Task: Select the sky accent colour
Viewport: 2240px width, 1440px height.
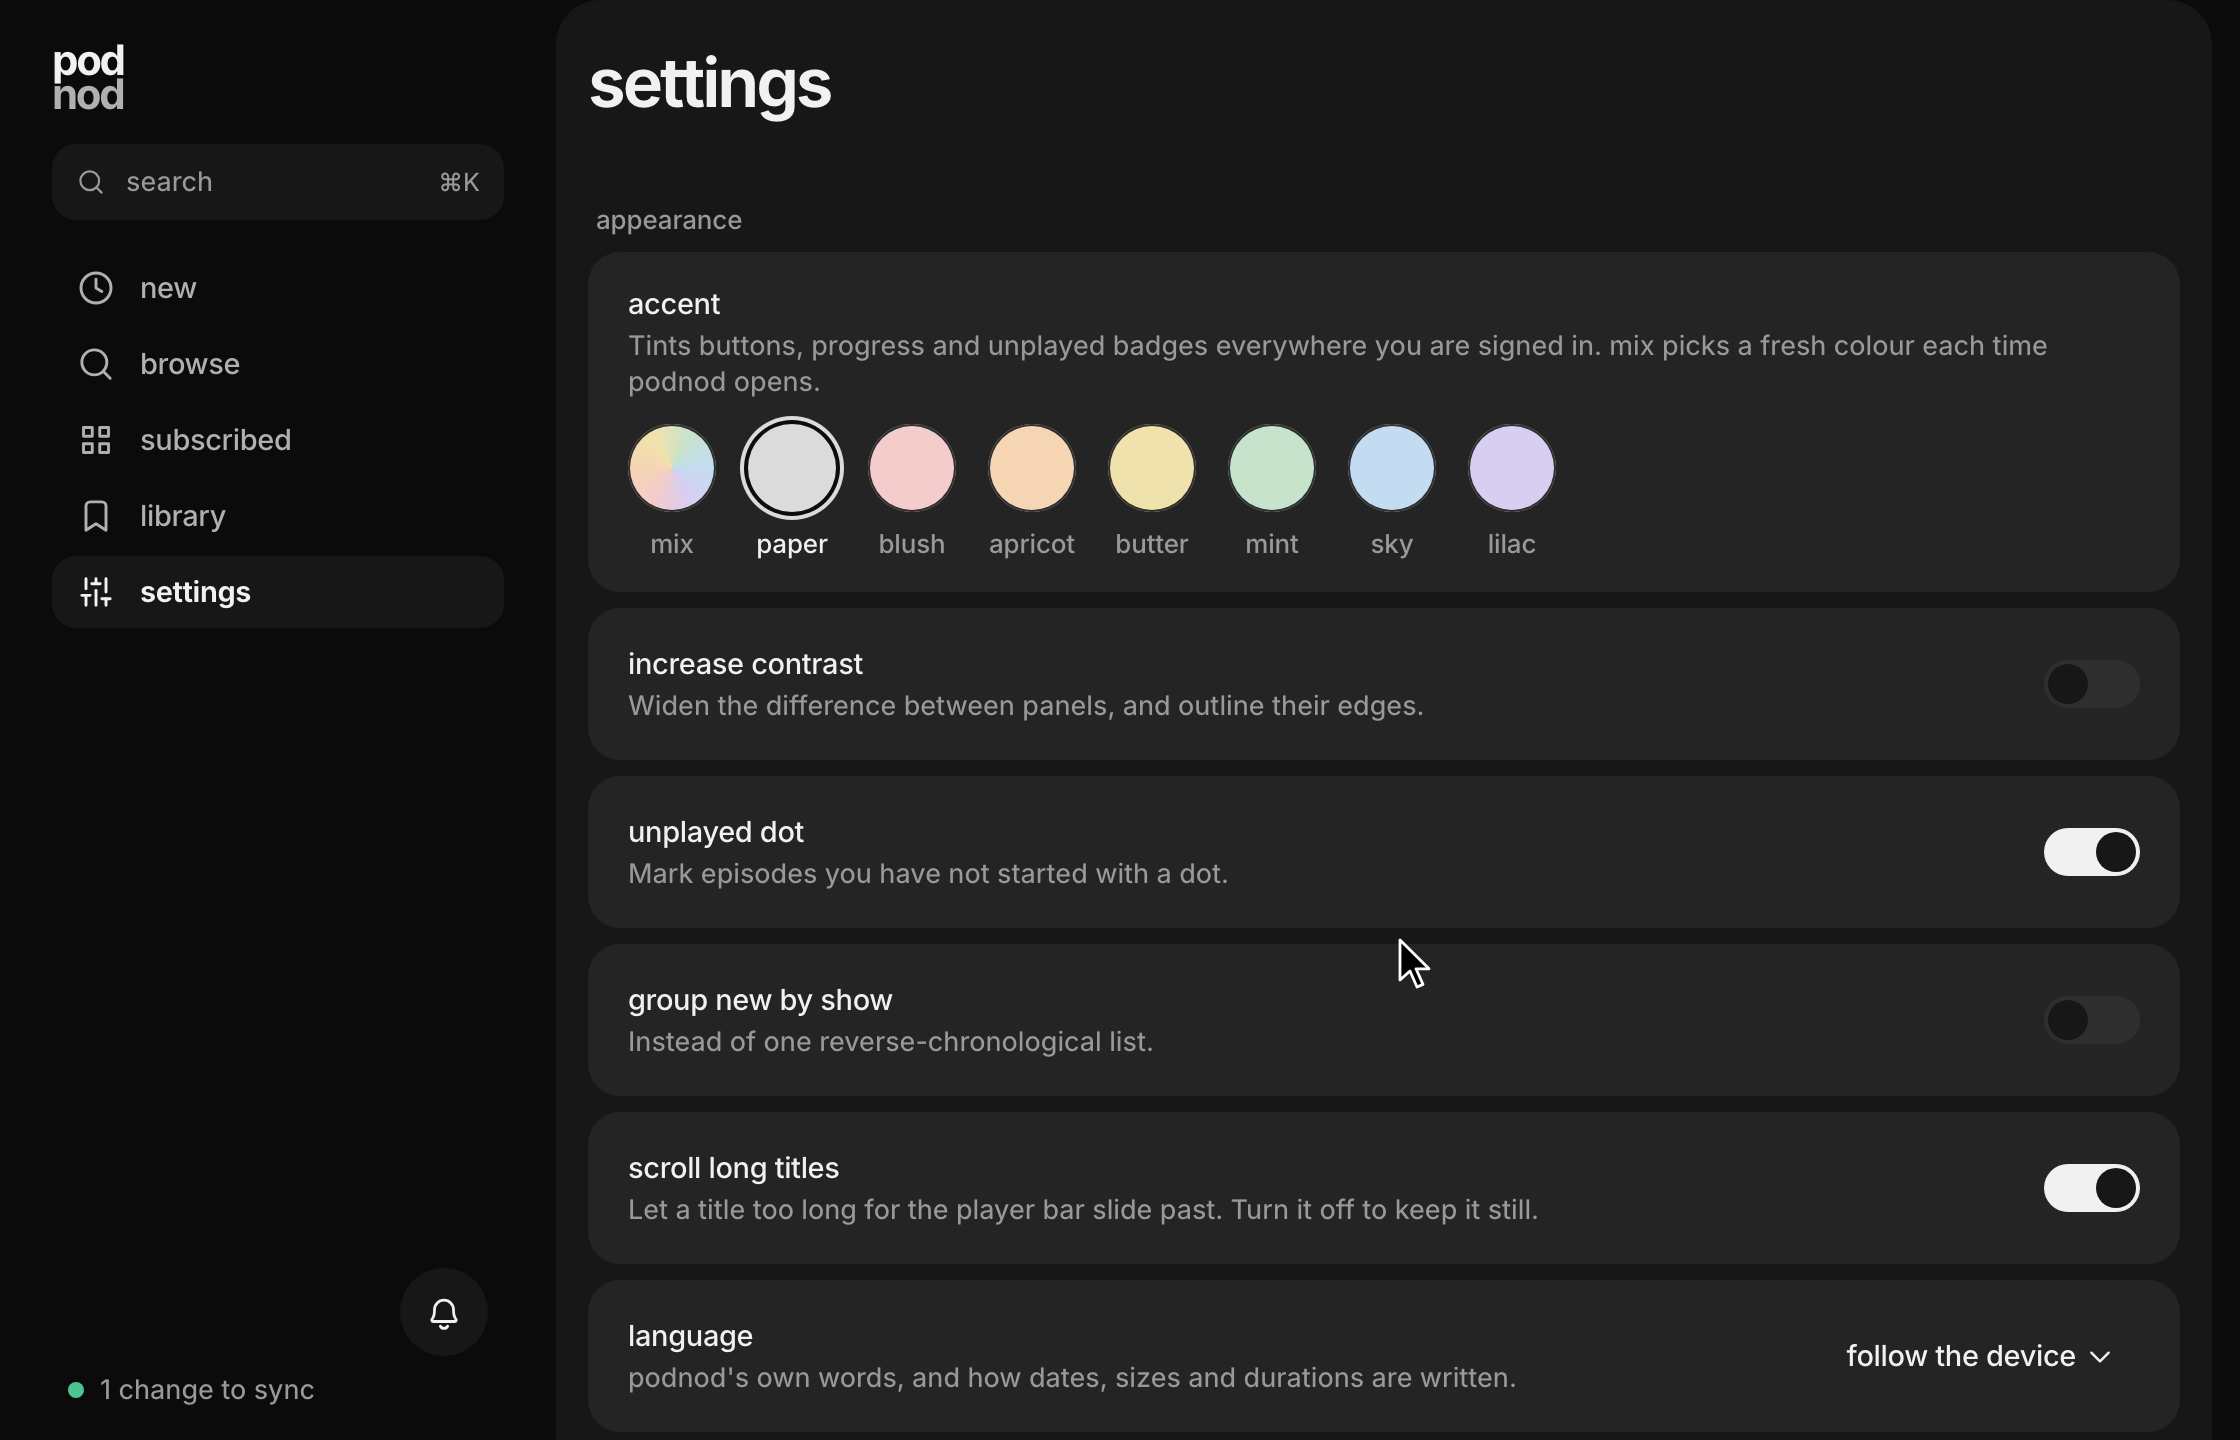Action: click(x=1392, y=468)
